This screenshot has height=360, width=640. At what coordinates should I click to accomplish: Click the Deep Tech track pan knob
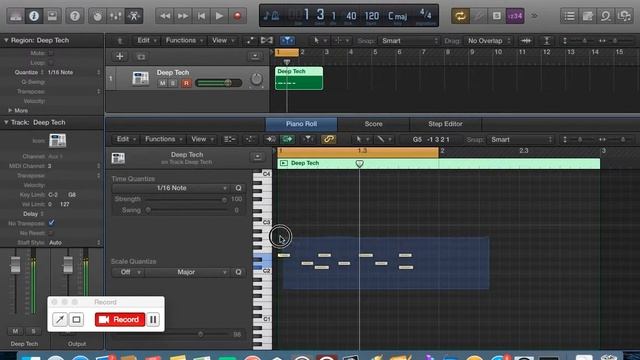tap(256, 79)
